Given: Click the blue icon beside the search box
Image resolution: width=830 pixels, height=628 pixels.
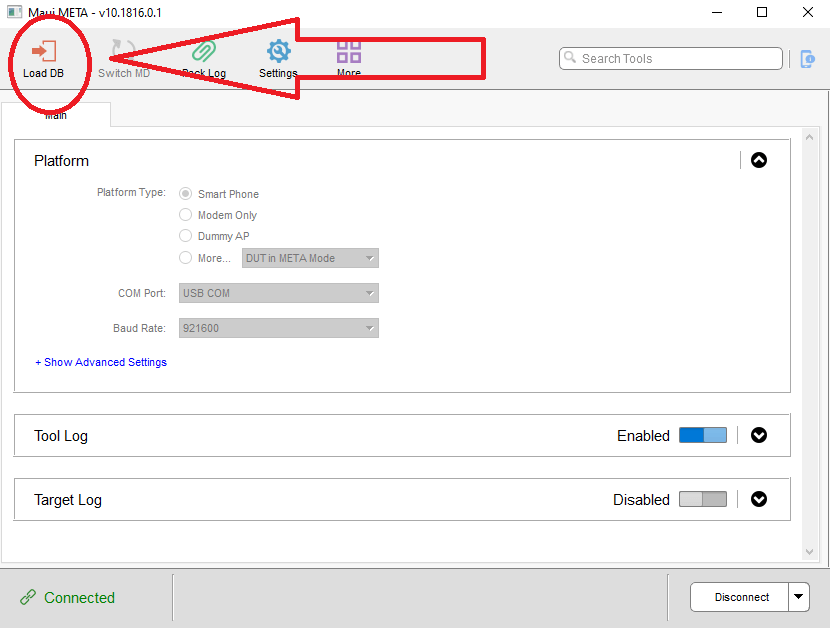Looking at the screenshot, I should (807, 59).
